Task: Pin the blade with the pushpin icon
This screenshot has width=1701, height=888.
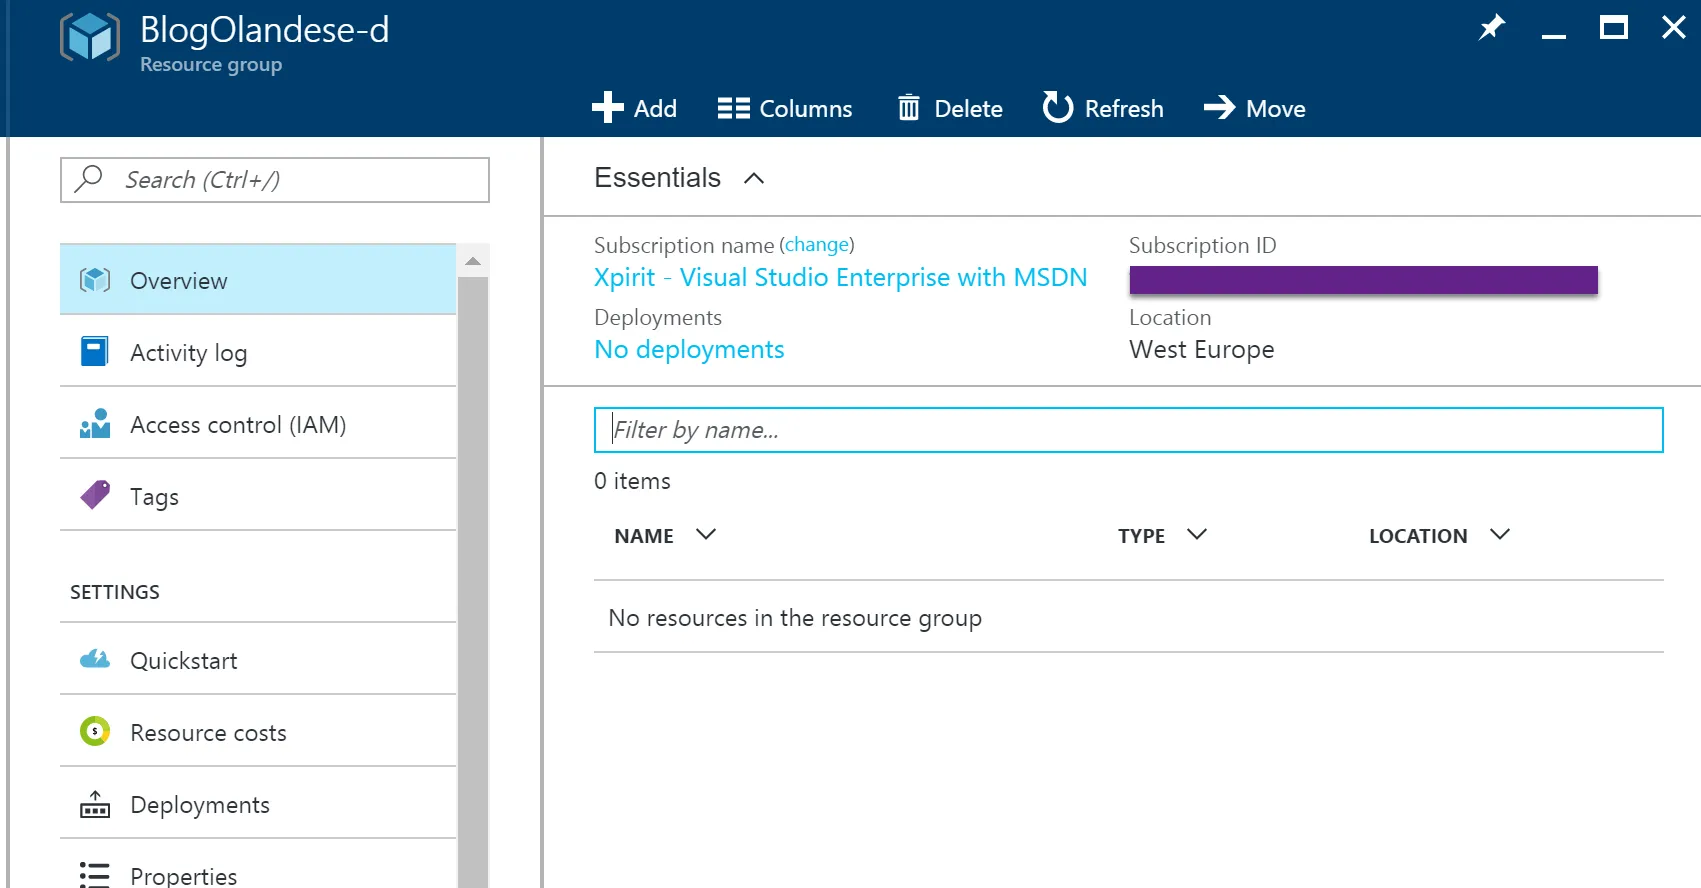Action: [1492, 27]
